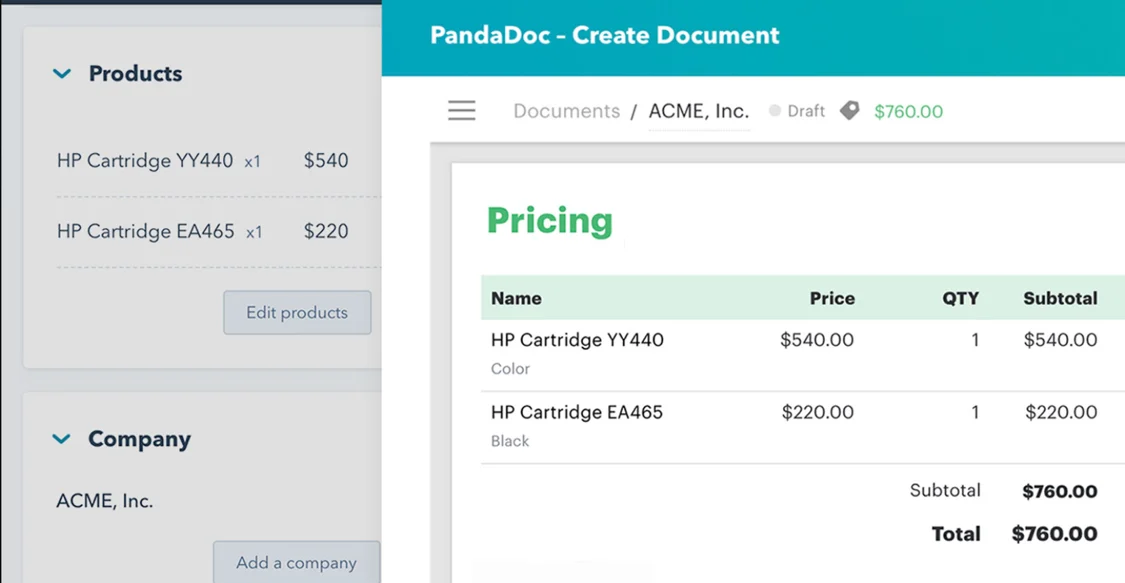Click ACME, Inc. under the Company section

point(103,500)
